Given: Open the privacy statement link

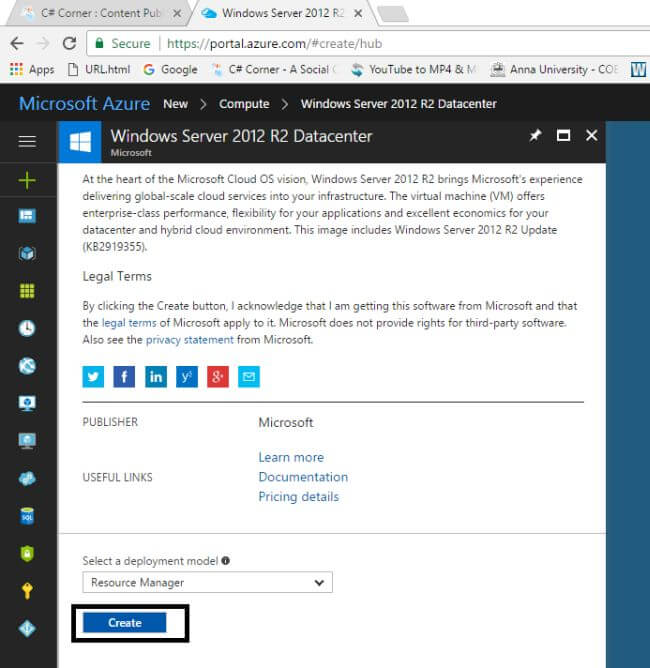Looking at the screenshot, I should click(x=190, y=340).
